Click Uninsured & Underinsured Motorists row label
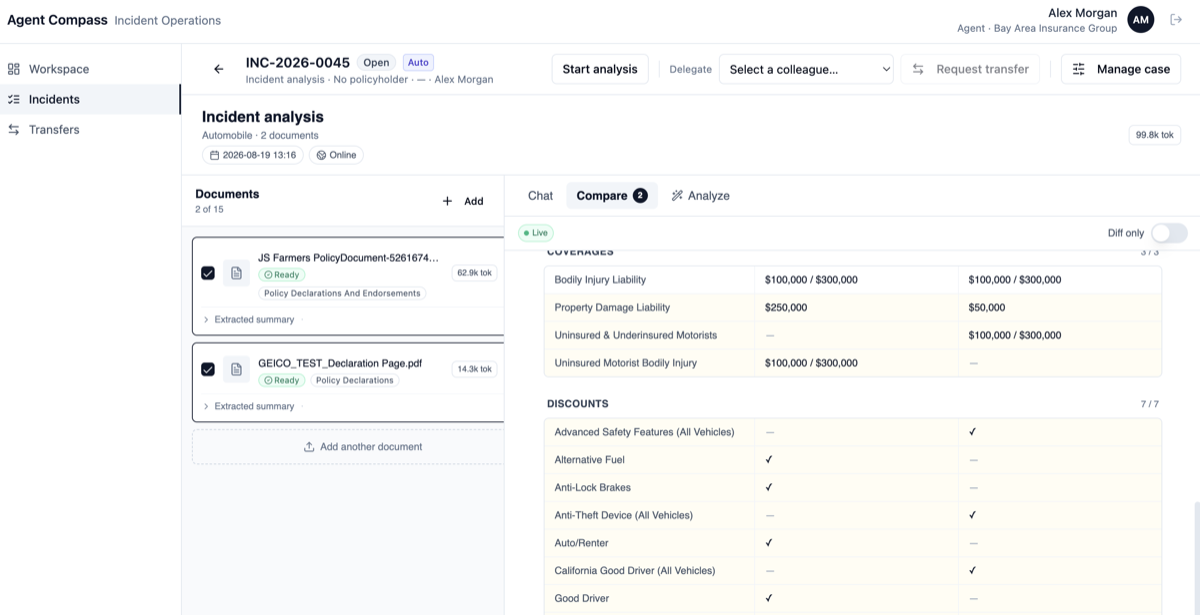Viewport: 1200px width, 615px height. coord(635,335)
